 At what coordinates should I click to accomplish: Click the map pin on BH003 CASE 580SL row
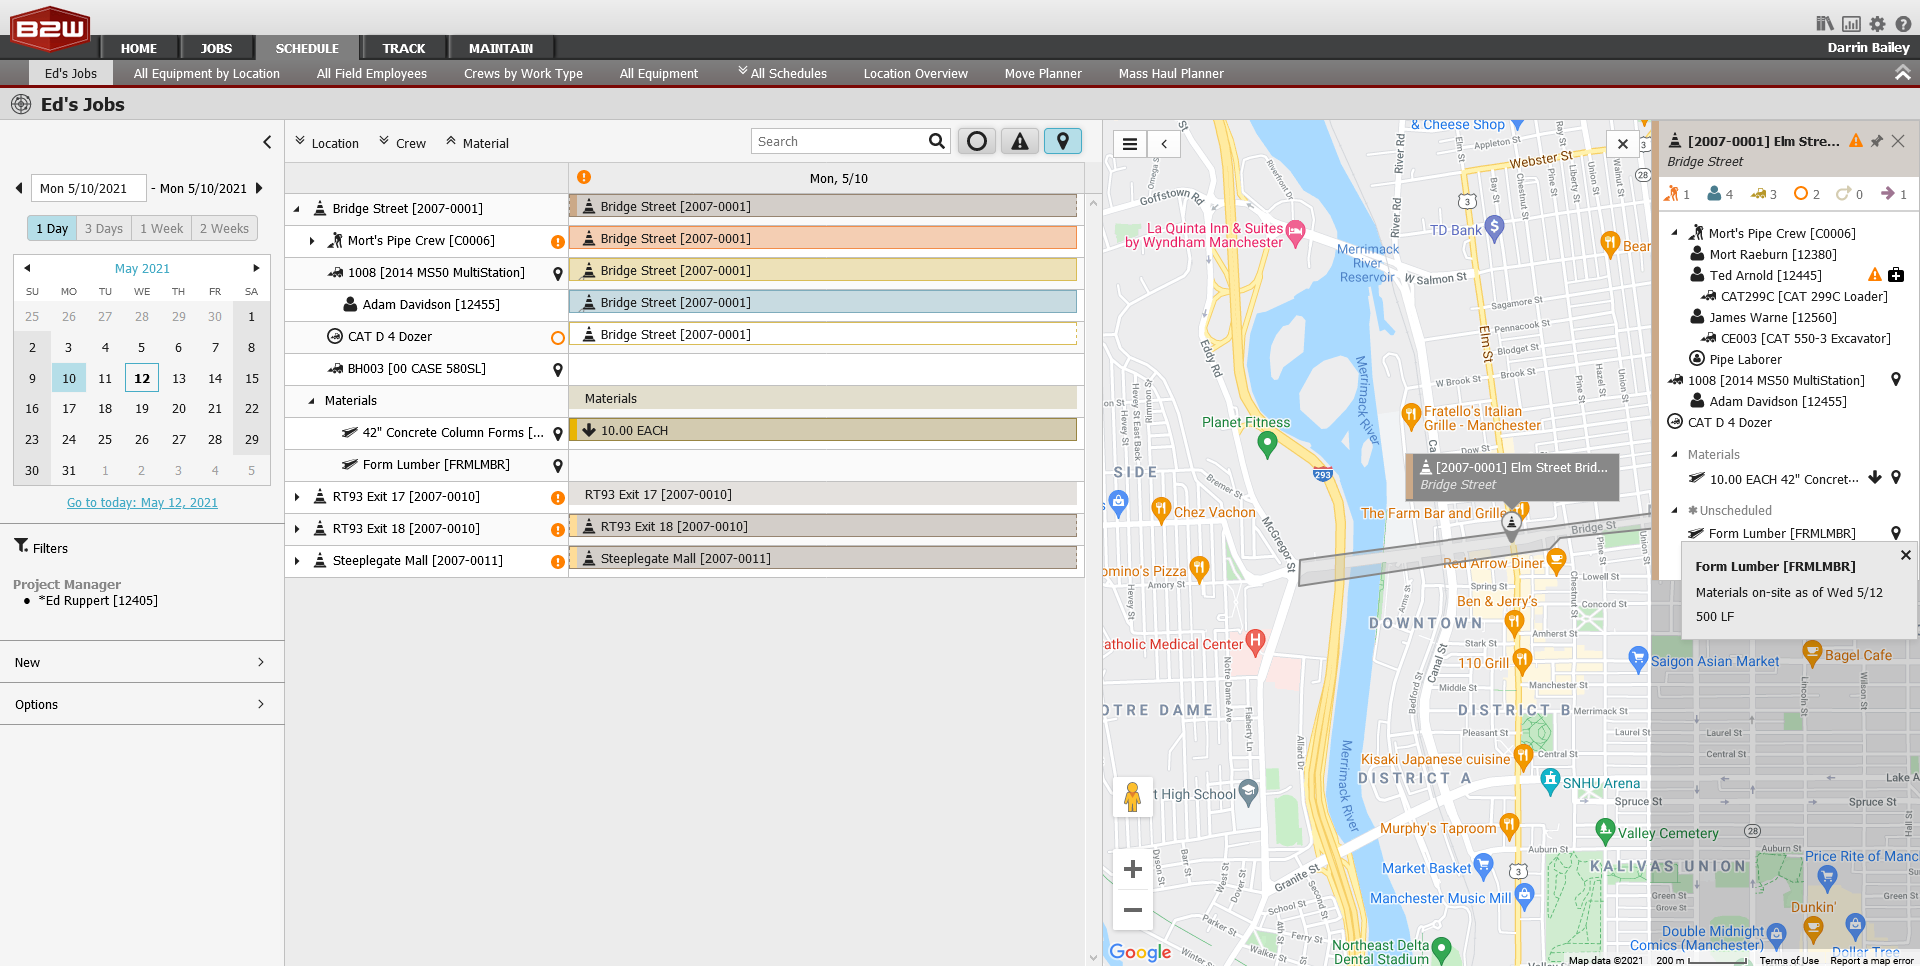coord(558,370)
